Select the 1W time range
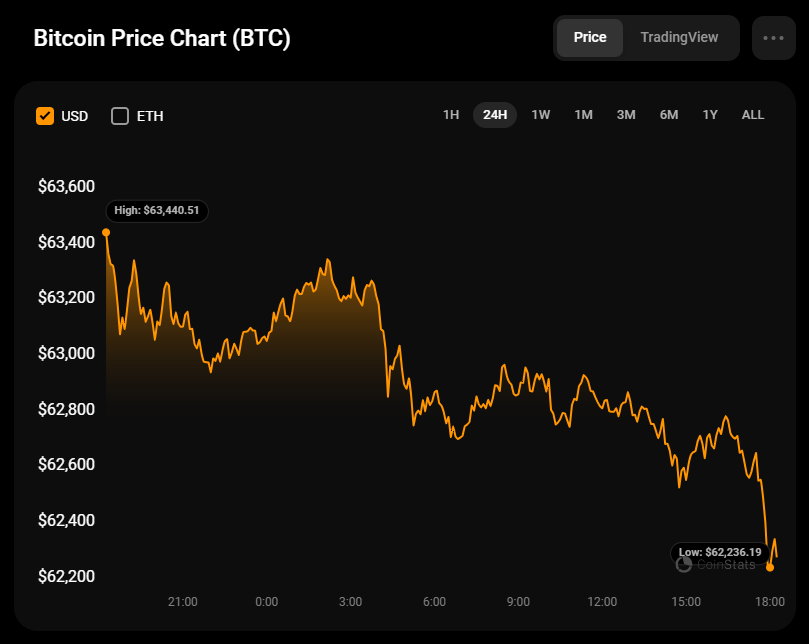The height and width of the screenshot is (644, 809). pos(541,115)
